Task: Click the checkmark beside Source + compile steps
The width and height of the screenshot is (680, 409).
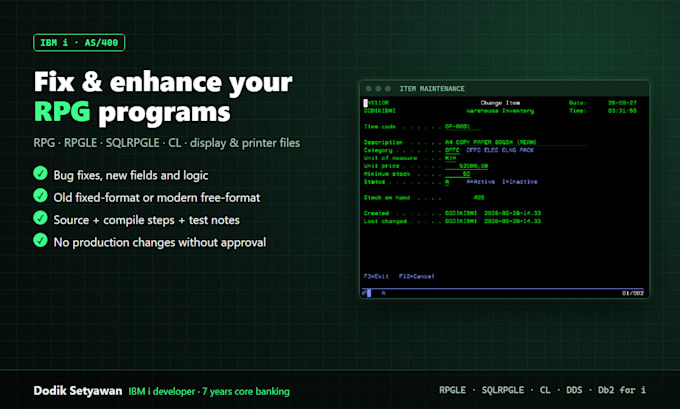Action: pos(40,218)
